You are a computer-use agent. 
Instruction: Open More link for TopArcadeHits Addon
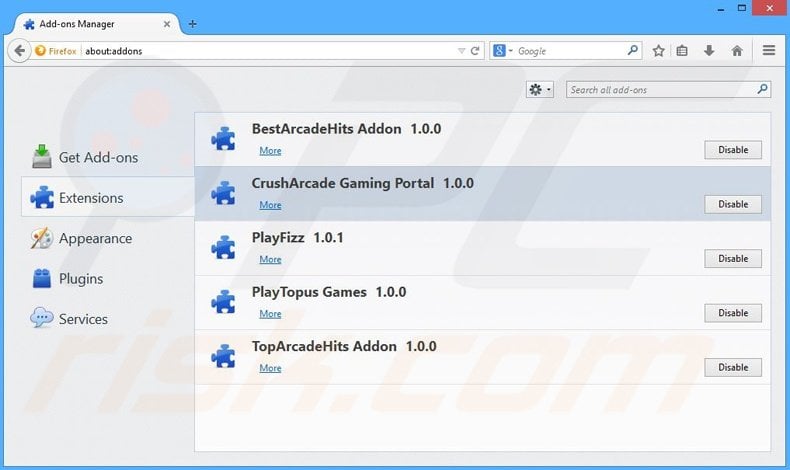tap(270, 368)
